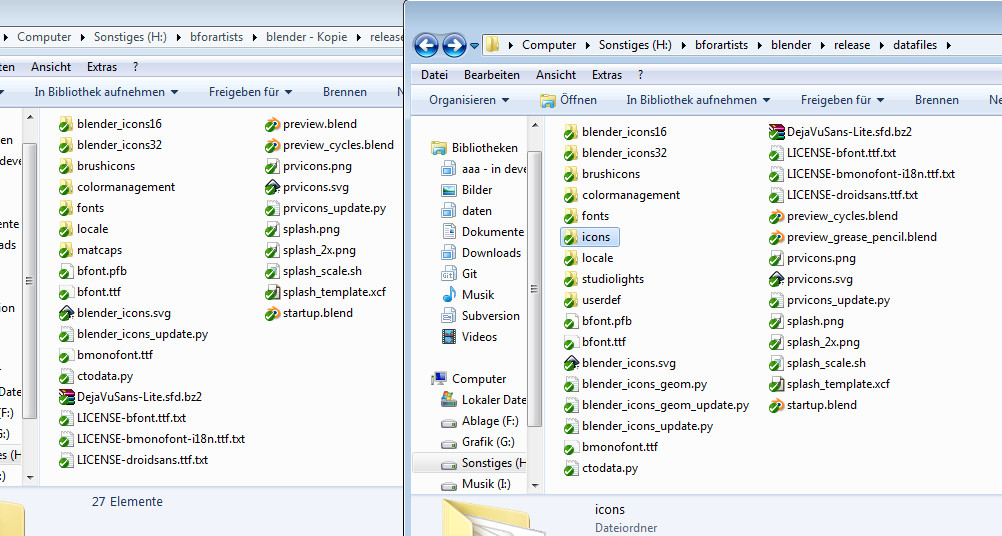Expand arrow after bforartists in left address bar
The image size is (1002, 536).
tap(254, 38)
